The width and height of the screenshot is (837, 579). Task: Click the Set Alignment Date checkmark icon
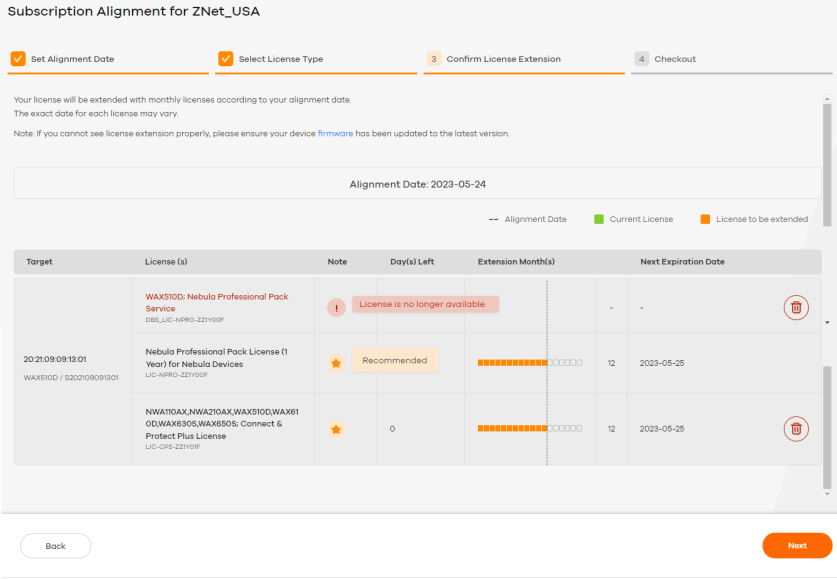tap(18, 59)
